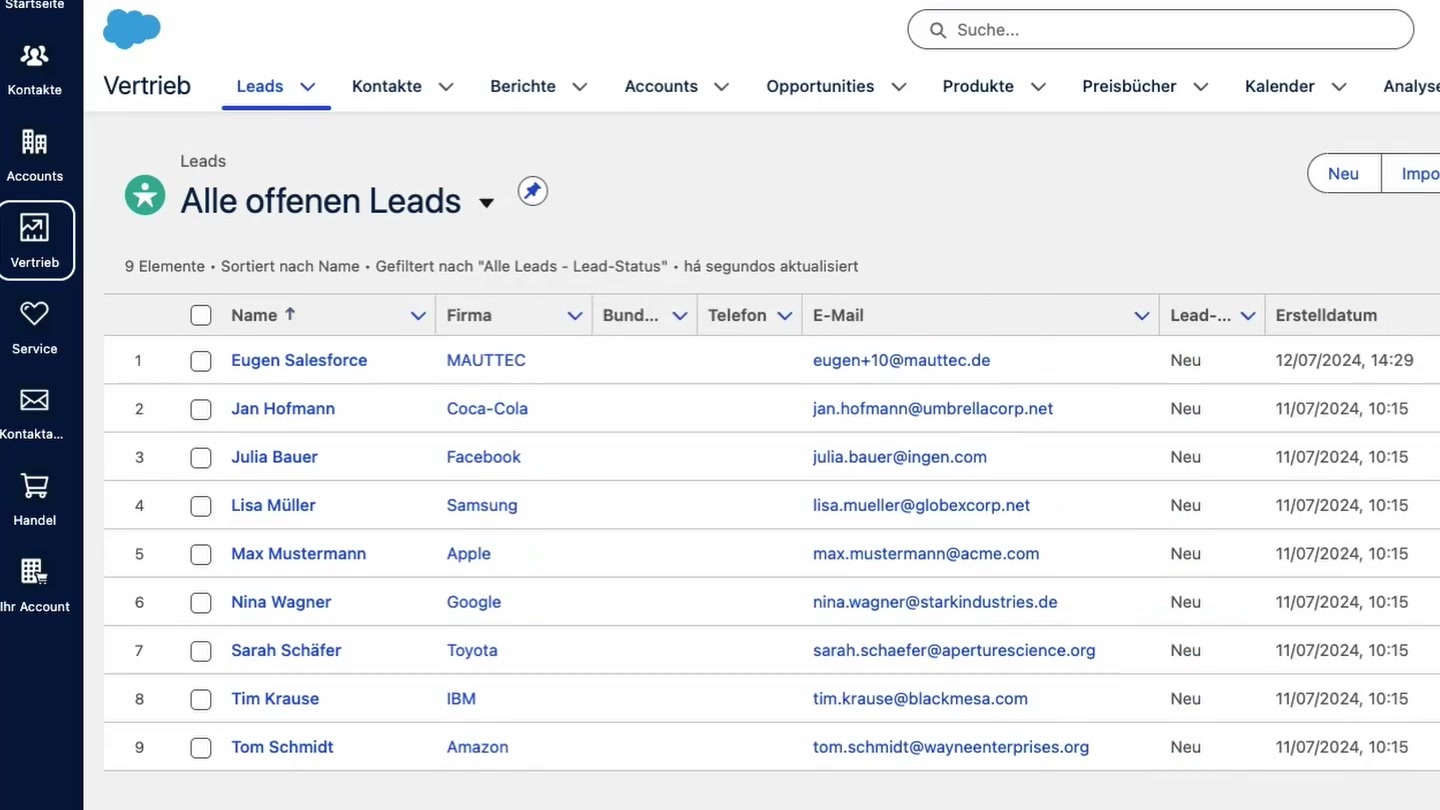This screenshot has width=1440, height=810.
Task: Click the Neu button to create a lead
Action: [x=1343, y=173]
